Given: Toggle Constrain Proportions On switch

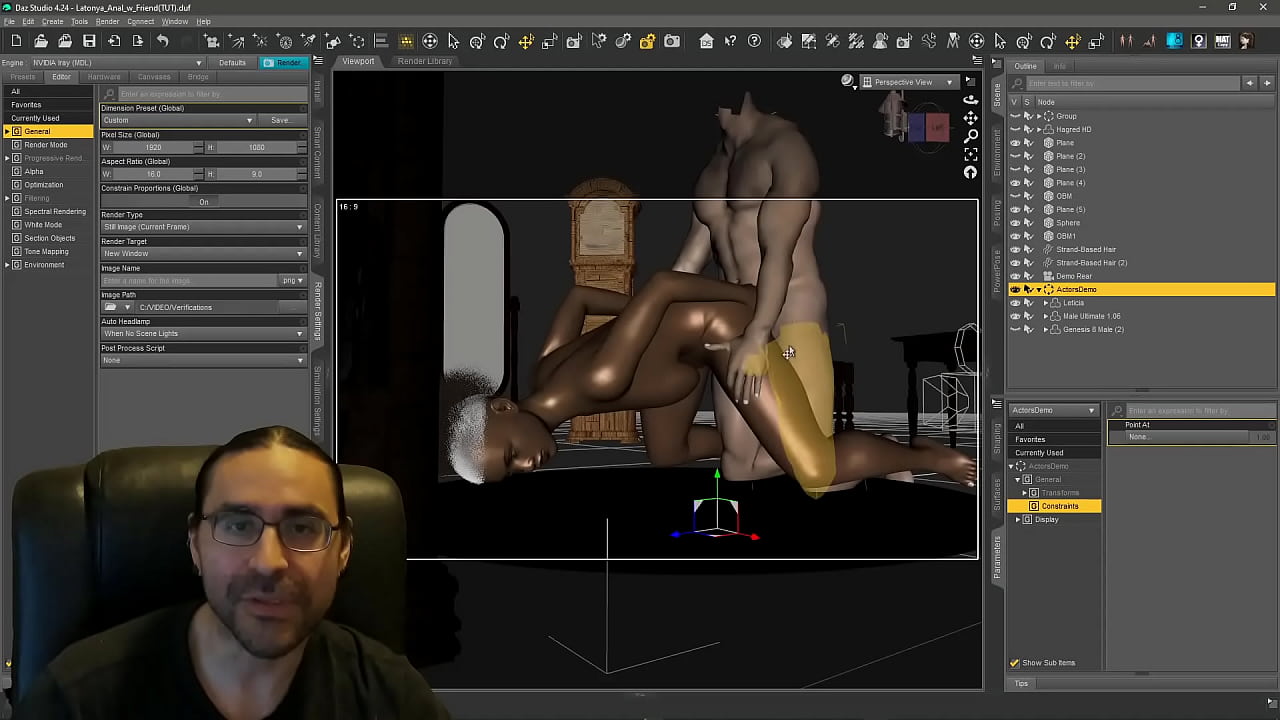Looking at the screenshot, I should click(203, 202).
